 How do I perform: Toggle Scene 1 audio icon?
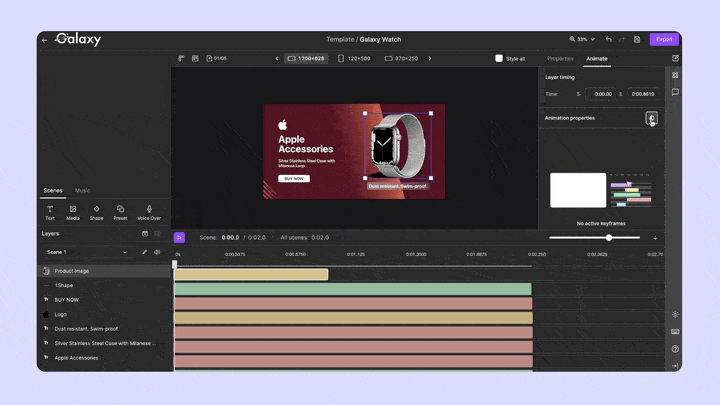point(157,252)
